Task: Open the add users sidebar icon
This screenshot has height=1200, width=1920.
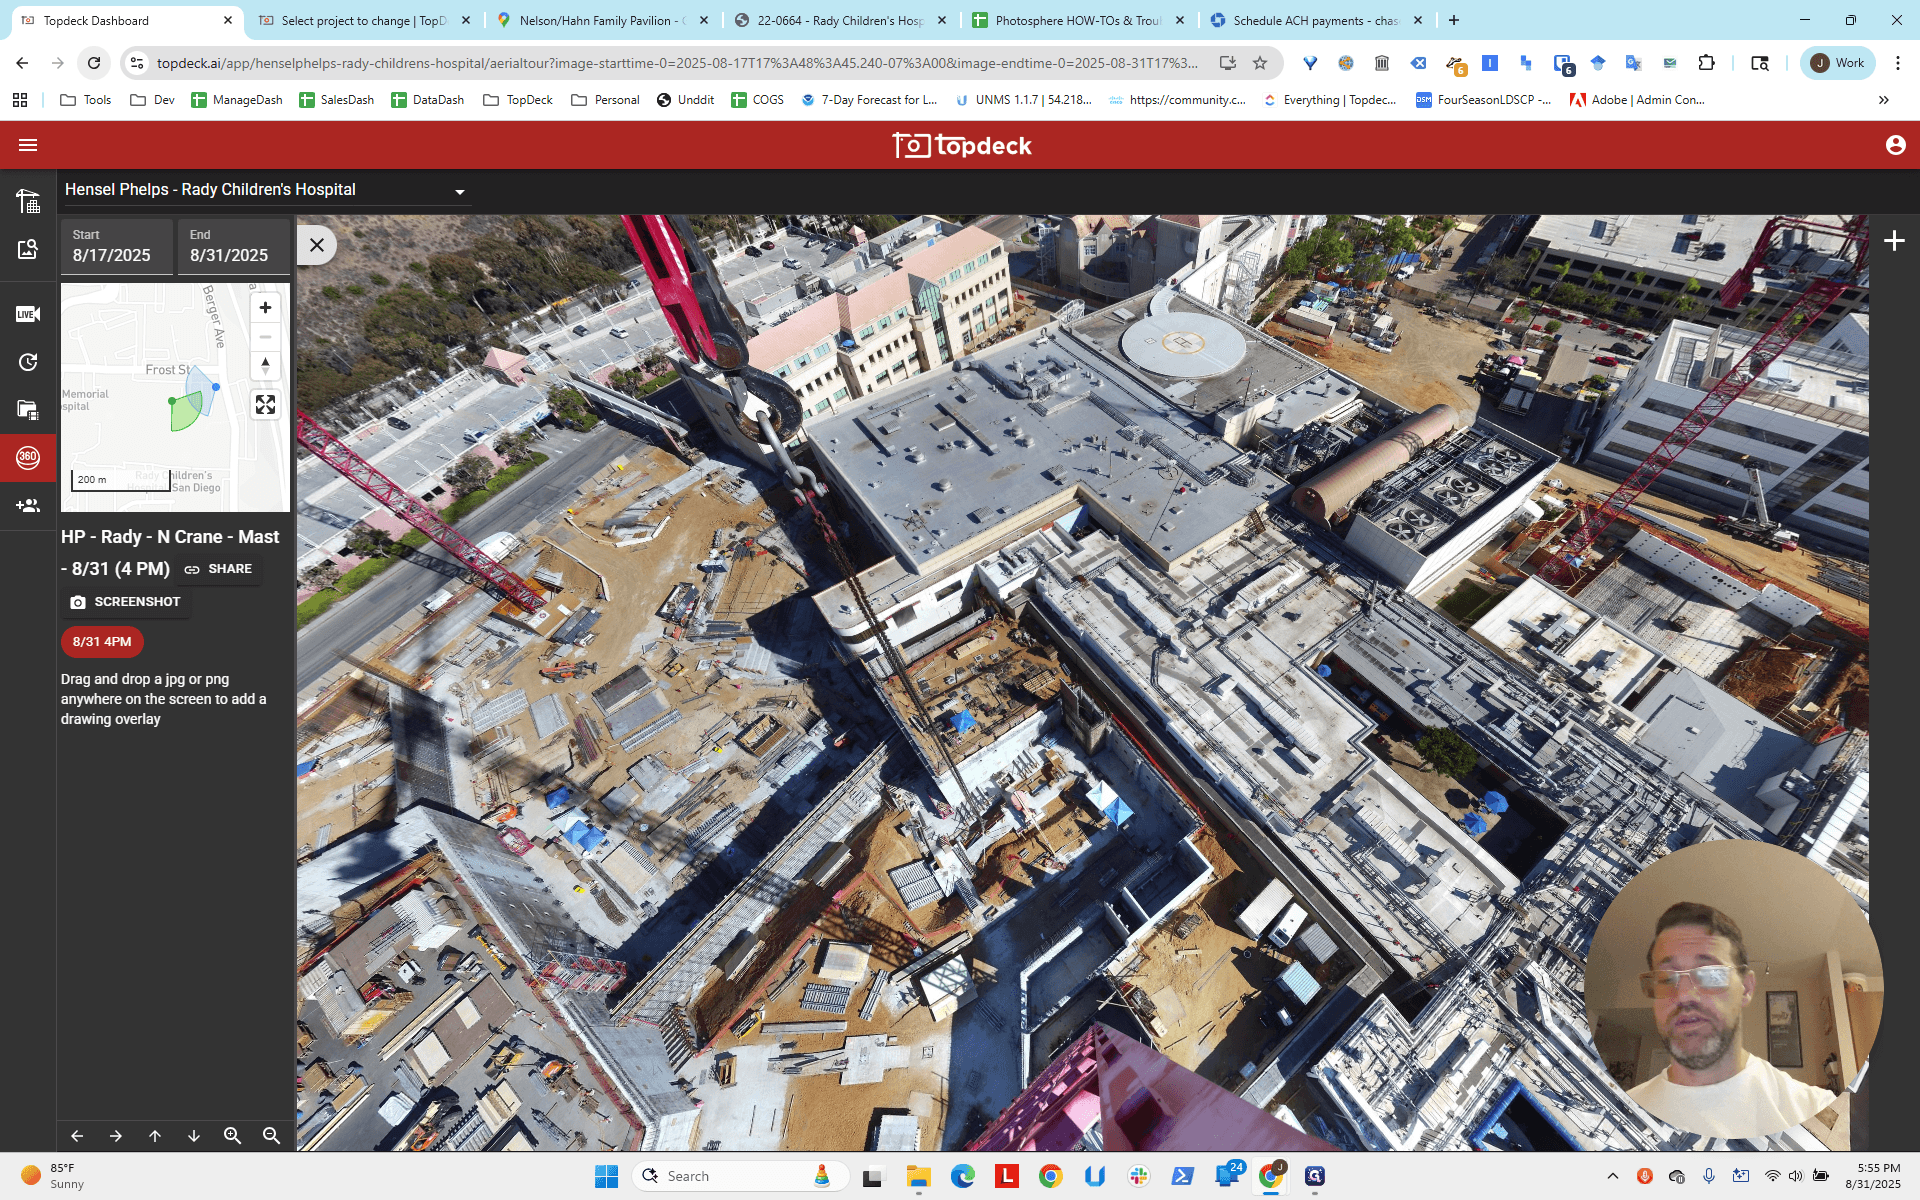Action: click(x=28, y=506)
